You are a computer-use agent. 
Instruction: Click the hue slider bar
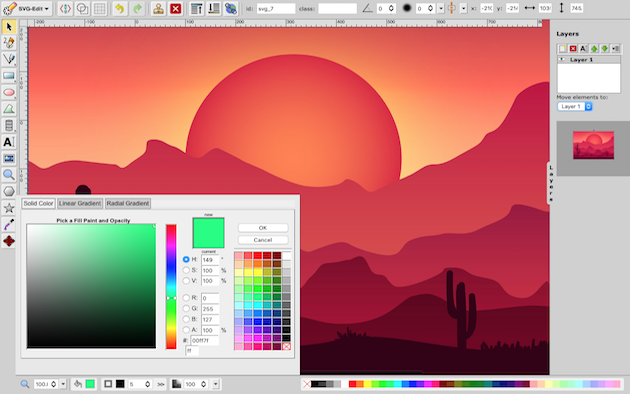[x=171, y=286]
